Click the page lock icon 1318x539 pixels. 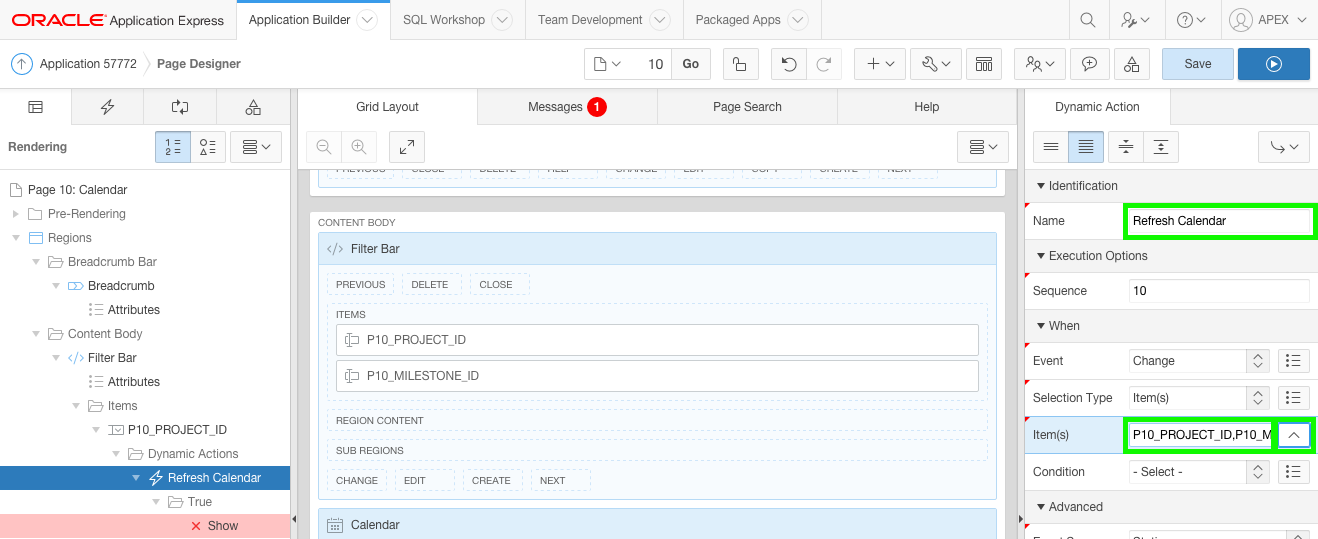click(x=739, y=64)
